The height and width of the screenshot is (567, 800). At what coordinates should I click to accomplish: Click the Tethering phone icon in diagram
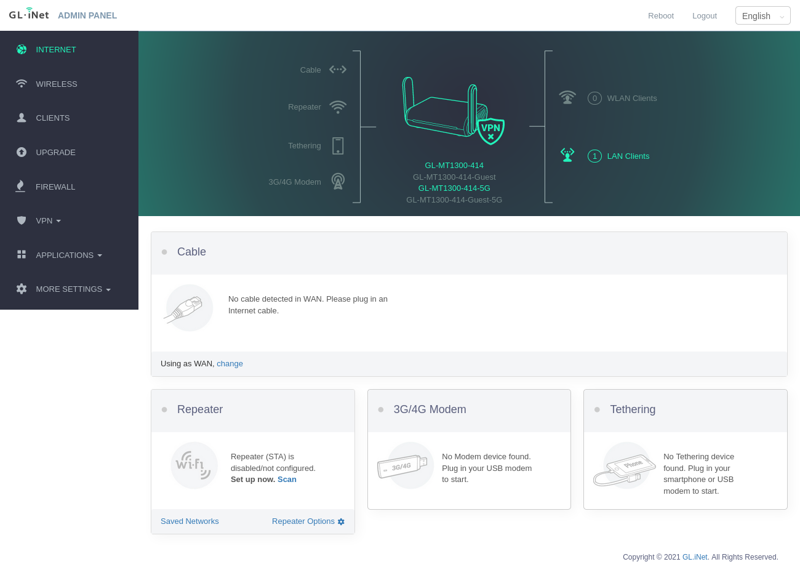click(338, 145)
